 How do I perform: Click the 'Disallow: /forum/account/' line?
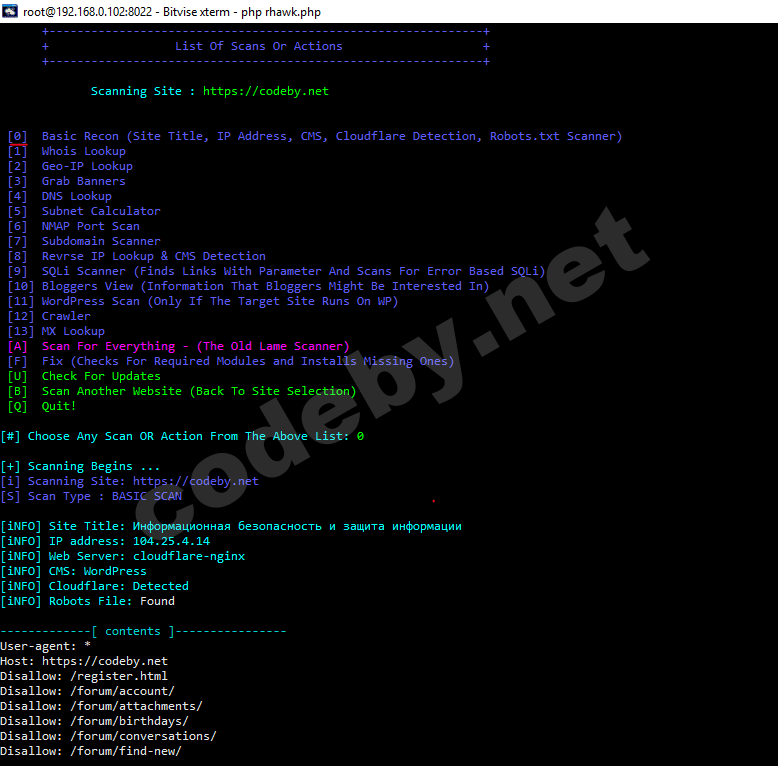point(87,692)
